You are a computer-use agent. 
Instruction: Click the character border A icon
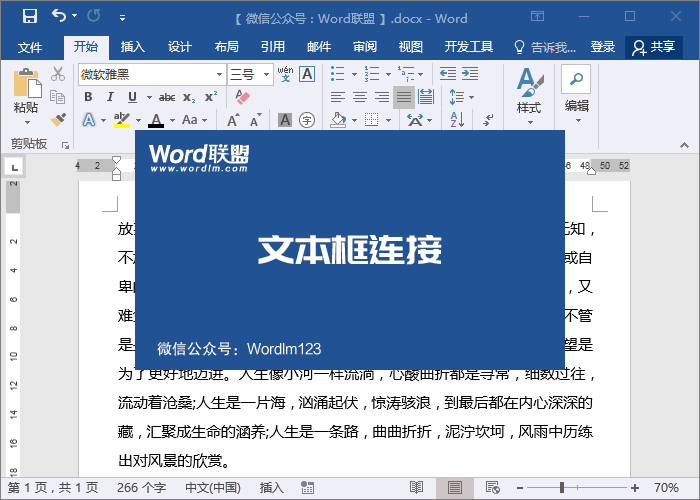point(307,74)
